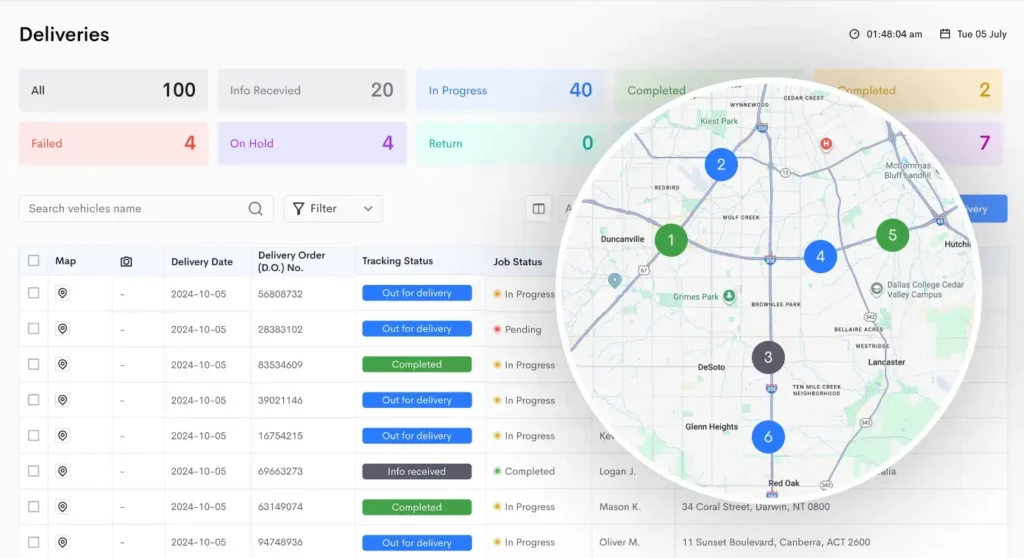Viewport: 1024px width, 558px height.
Task: Click Pending status for order 28383102
Action: tap(523, 329)
